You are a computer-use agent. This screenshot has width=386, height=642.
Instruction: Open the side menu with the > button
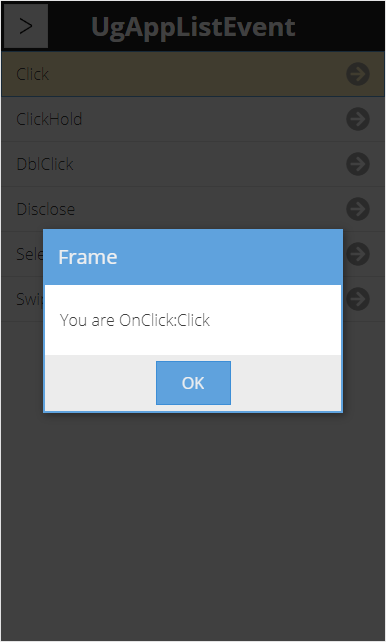pyautogui.click(x=26, y=26)
